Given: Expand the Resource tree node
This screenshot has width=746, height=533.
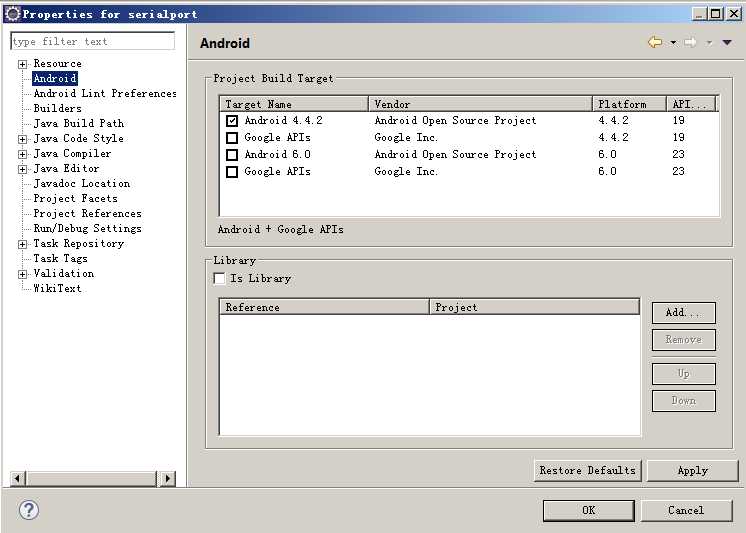Looking at the screenshot, I should 22,64.
